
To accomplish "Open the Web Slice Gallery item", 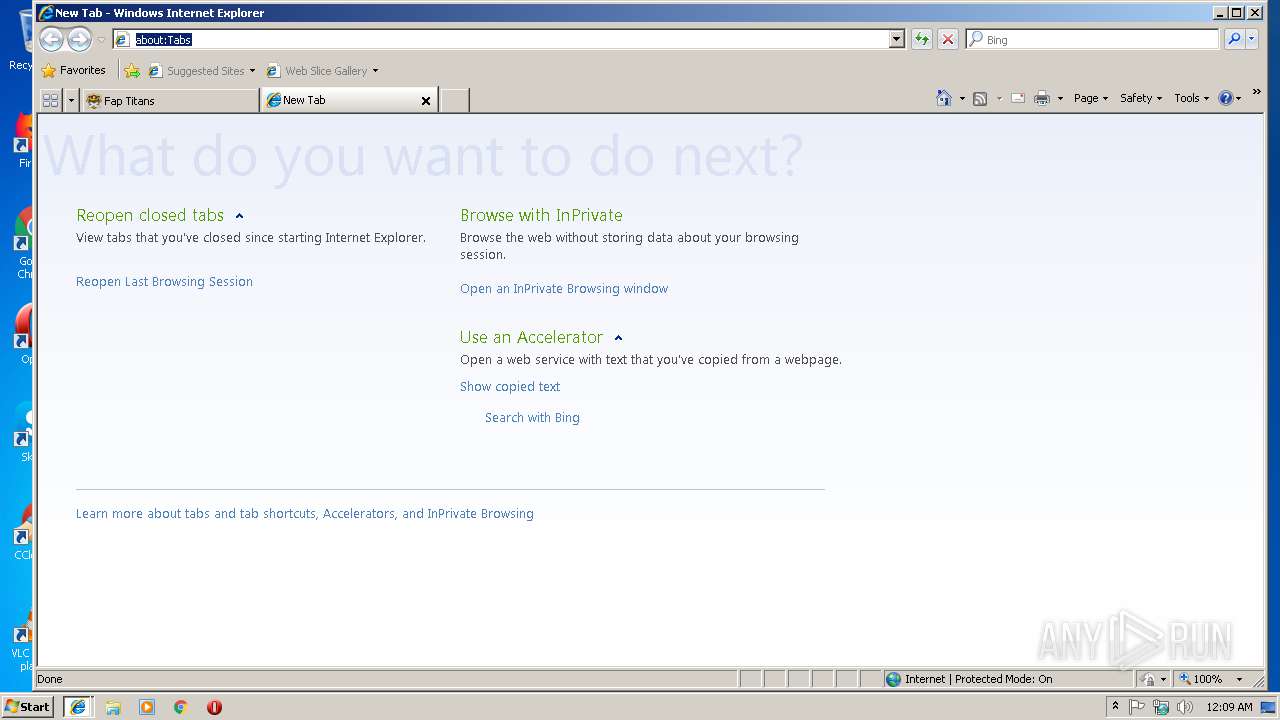I will click(x=322, y=70).
